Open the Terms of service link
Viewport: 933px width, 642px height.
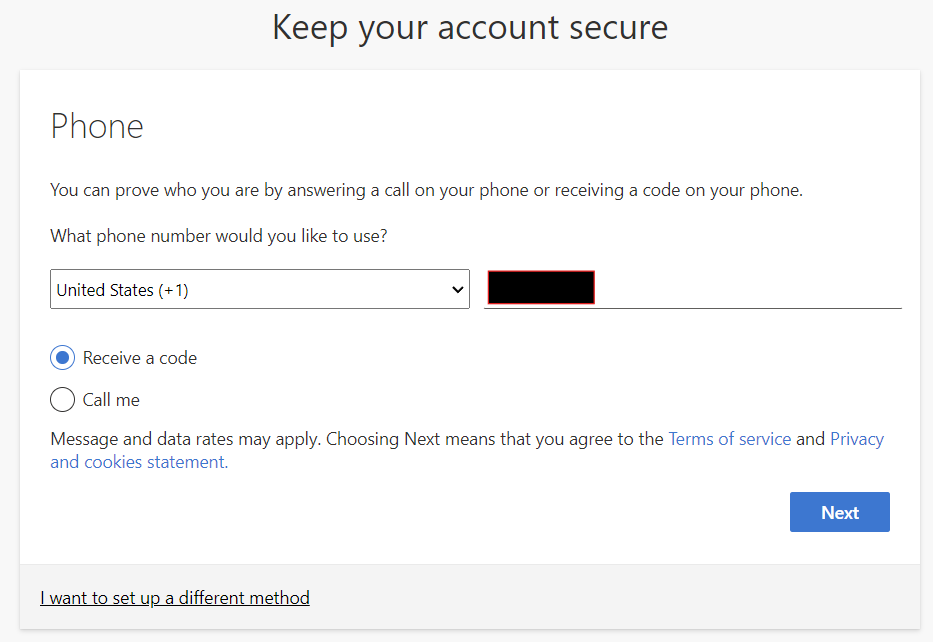tap(730, 439)
